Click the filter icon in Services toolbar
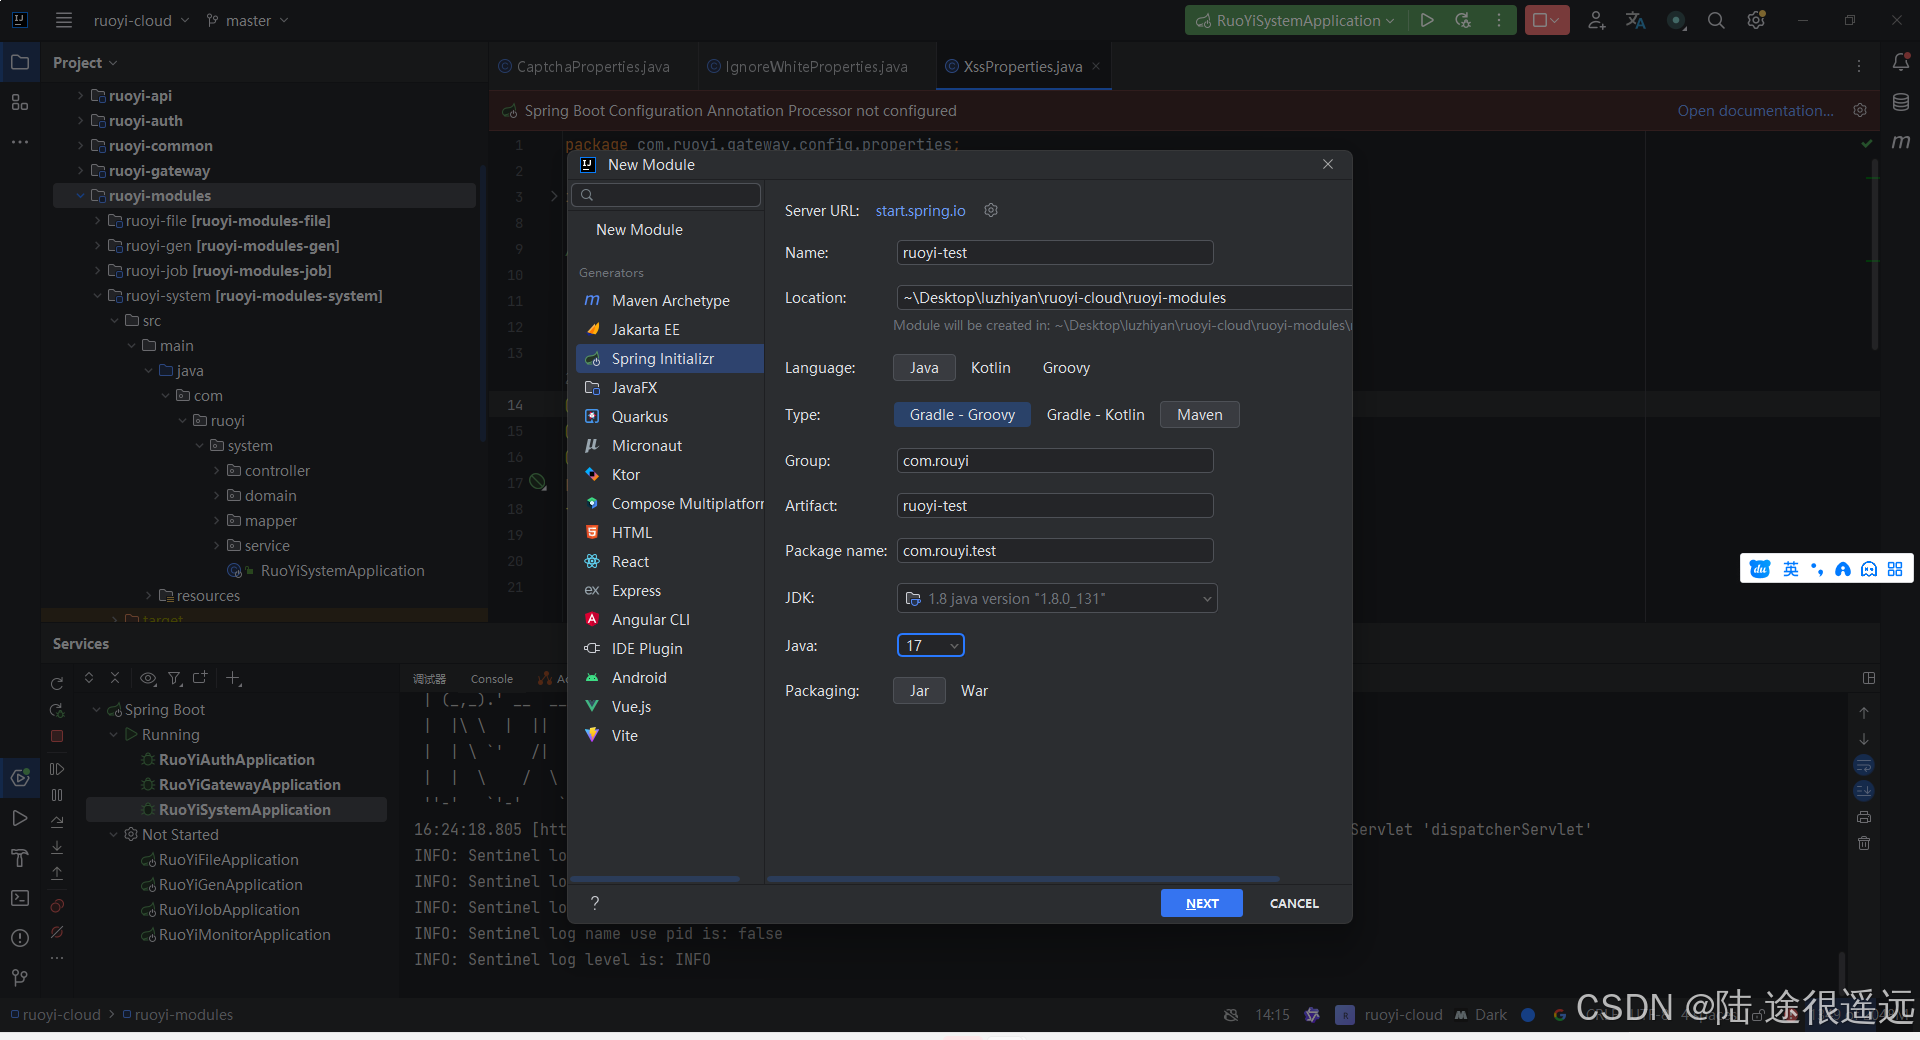This screenshot has width=1920, height=1040. (174, 678)
